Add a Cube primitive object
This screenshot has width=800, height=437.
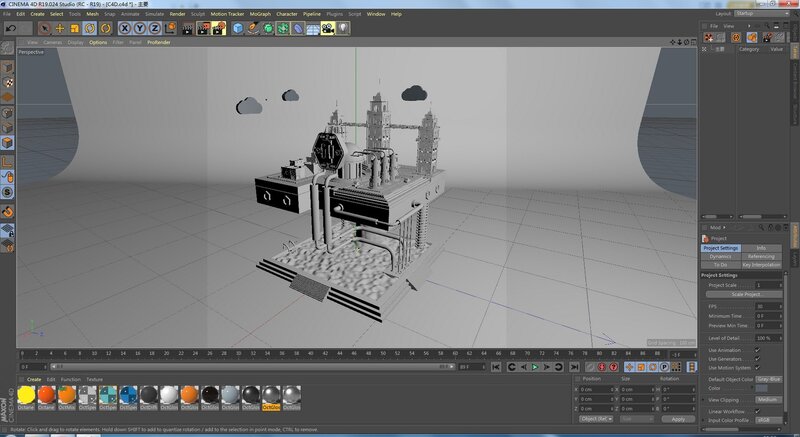(x=239, y=28)
